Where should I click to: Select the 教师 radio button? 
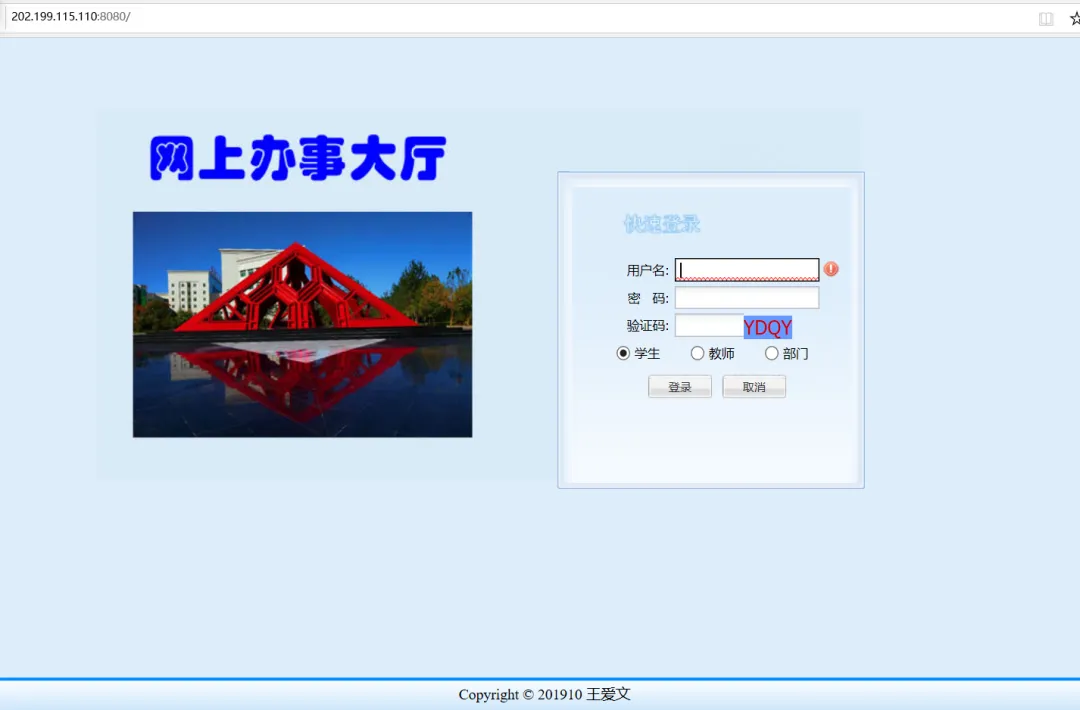[x=697, y=353]
